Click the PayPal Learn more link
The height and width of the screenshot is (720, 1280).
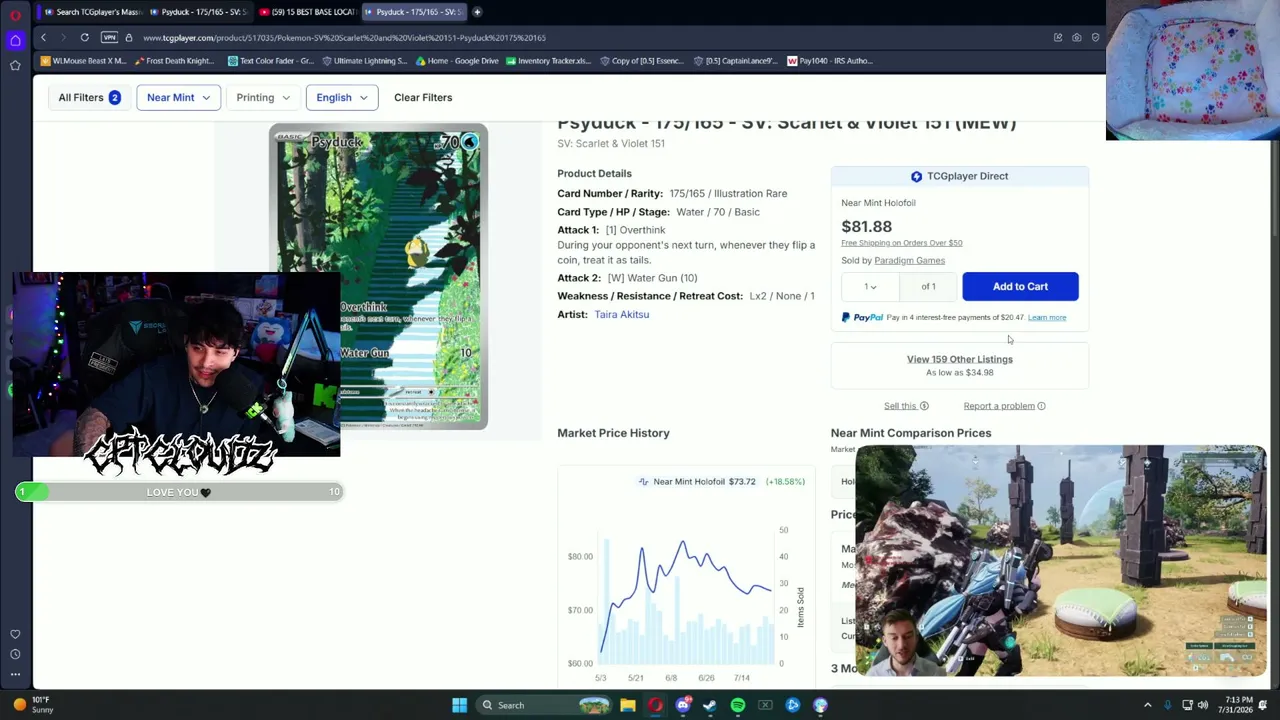pos(1047,318)
